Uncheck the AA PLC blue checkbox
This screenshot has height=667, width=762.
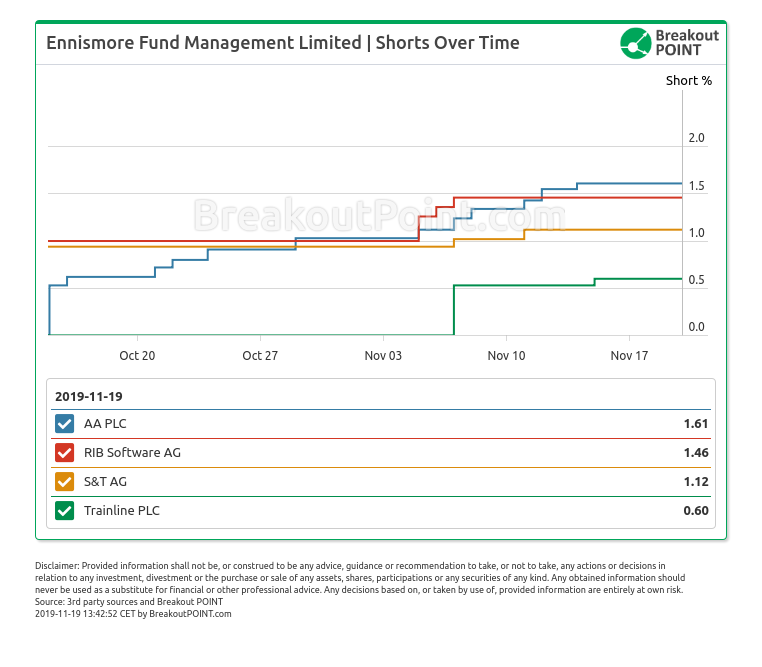point(64,424)
